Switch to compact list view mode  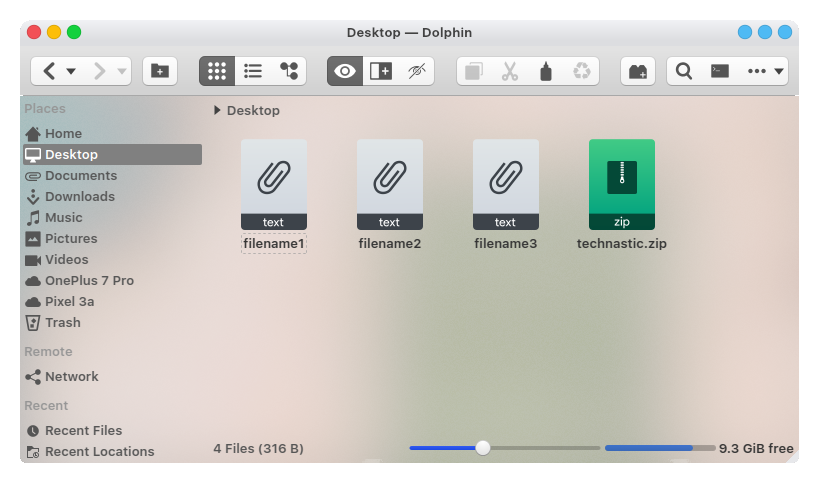click(253, 71)
